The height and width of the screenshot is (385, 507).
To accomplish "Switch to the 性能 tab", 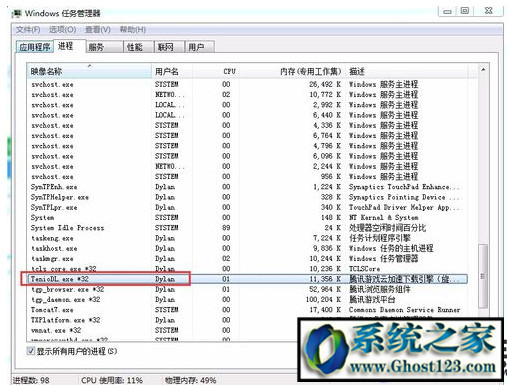I will pyautogui.click(x=139, y=47).
